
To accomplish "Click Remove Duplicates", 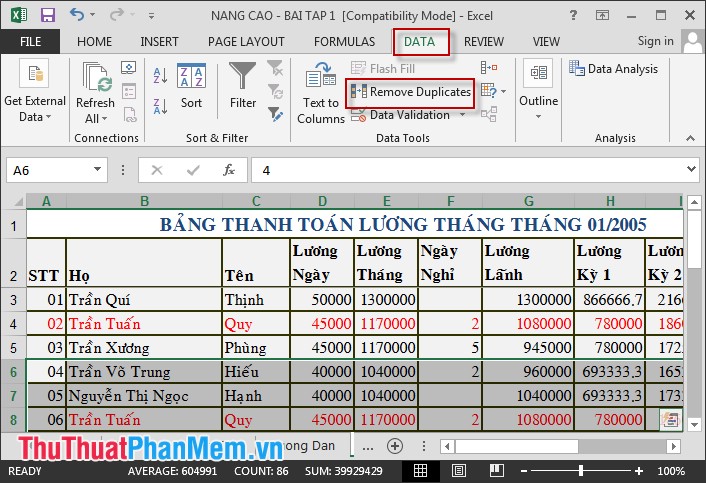I will pos(411,92).
